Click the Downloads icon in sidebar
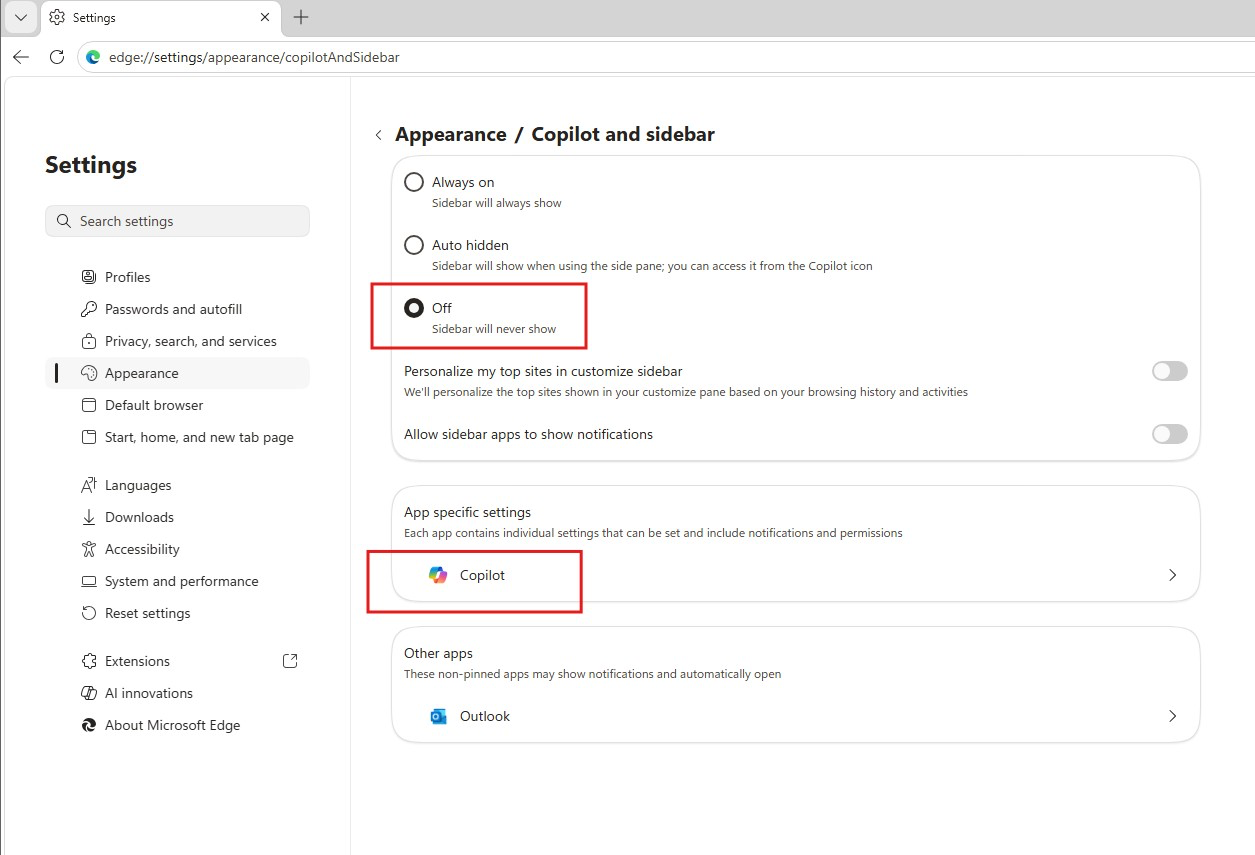The image size is (1255, 855). pos(89,517)
